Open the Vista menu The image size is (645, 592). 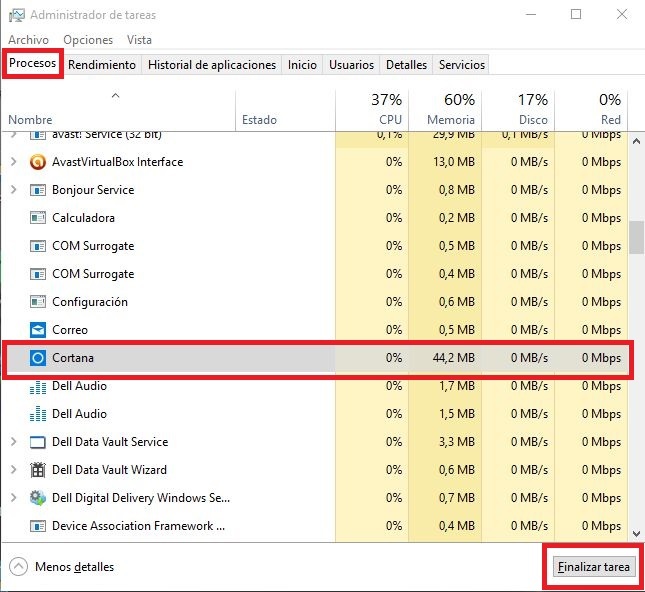139,40
